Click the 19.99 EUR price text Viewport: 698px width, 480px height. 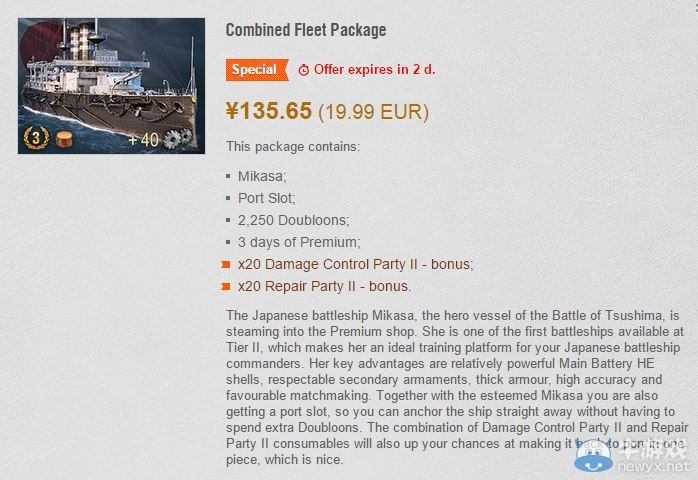(373, 111)
